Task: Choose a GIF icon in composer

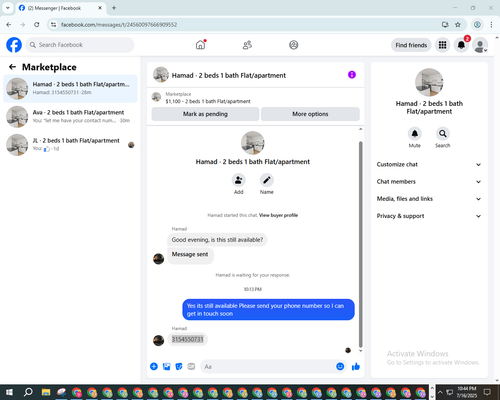Action: 191,367
